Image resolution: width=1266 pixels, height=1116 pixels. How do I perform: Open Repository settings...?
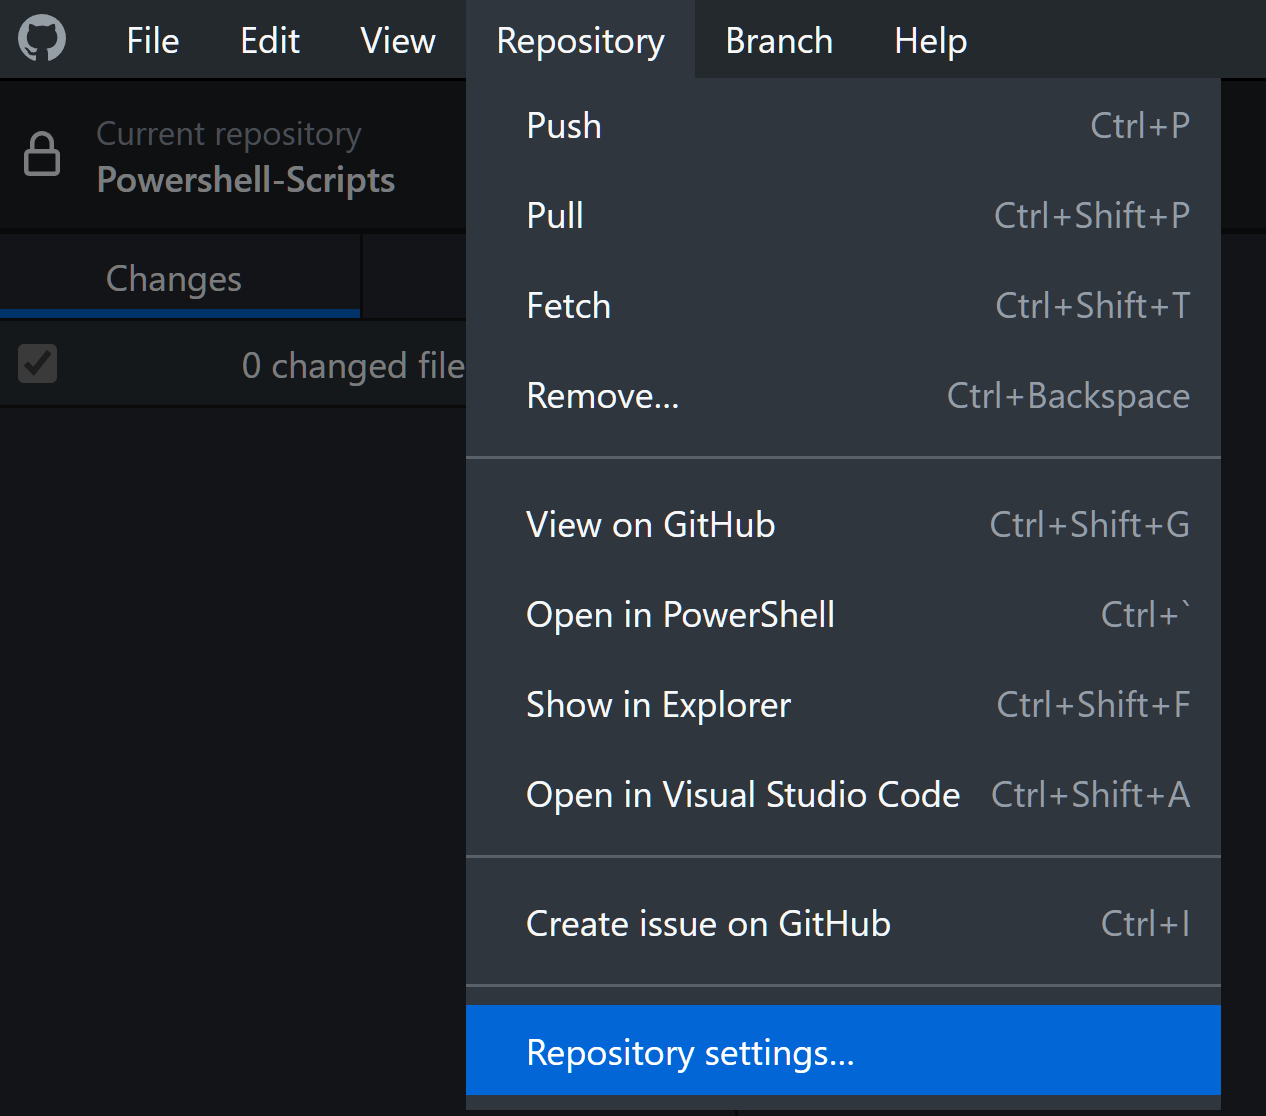click(843, 1051)
